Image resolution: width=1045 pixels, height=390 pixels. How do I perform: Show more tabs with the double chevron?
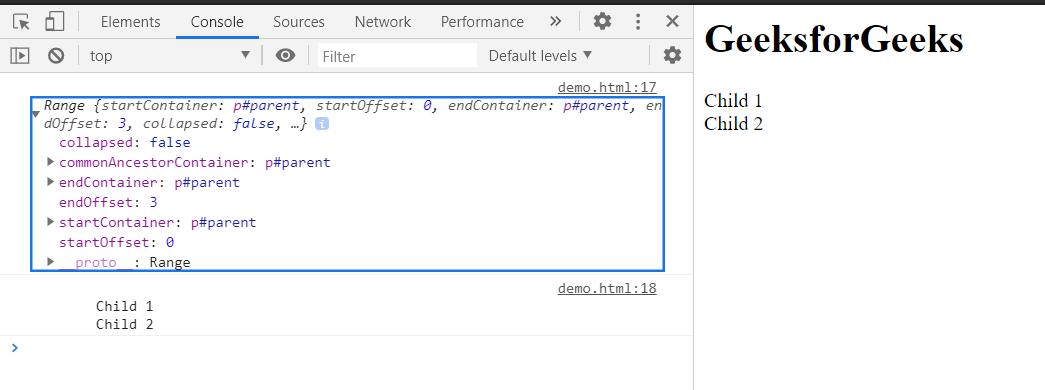click(x=555, y=21)
